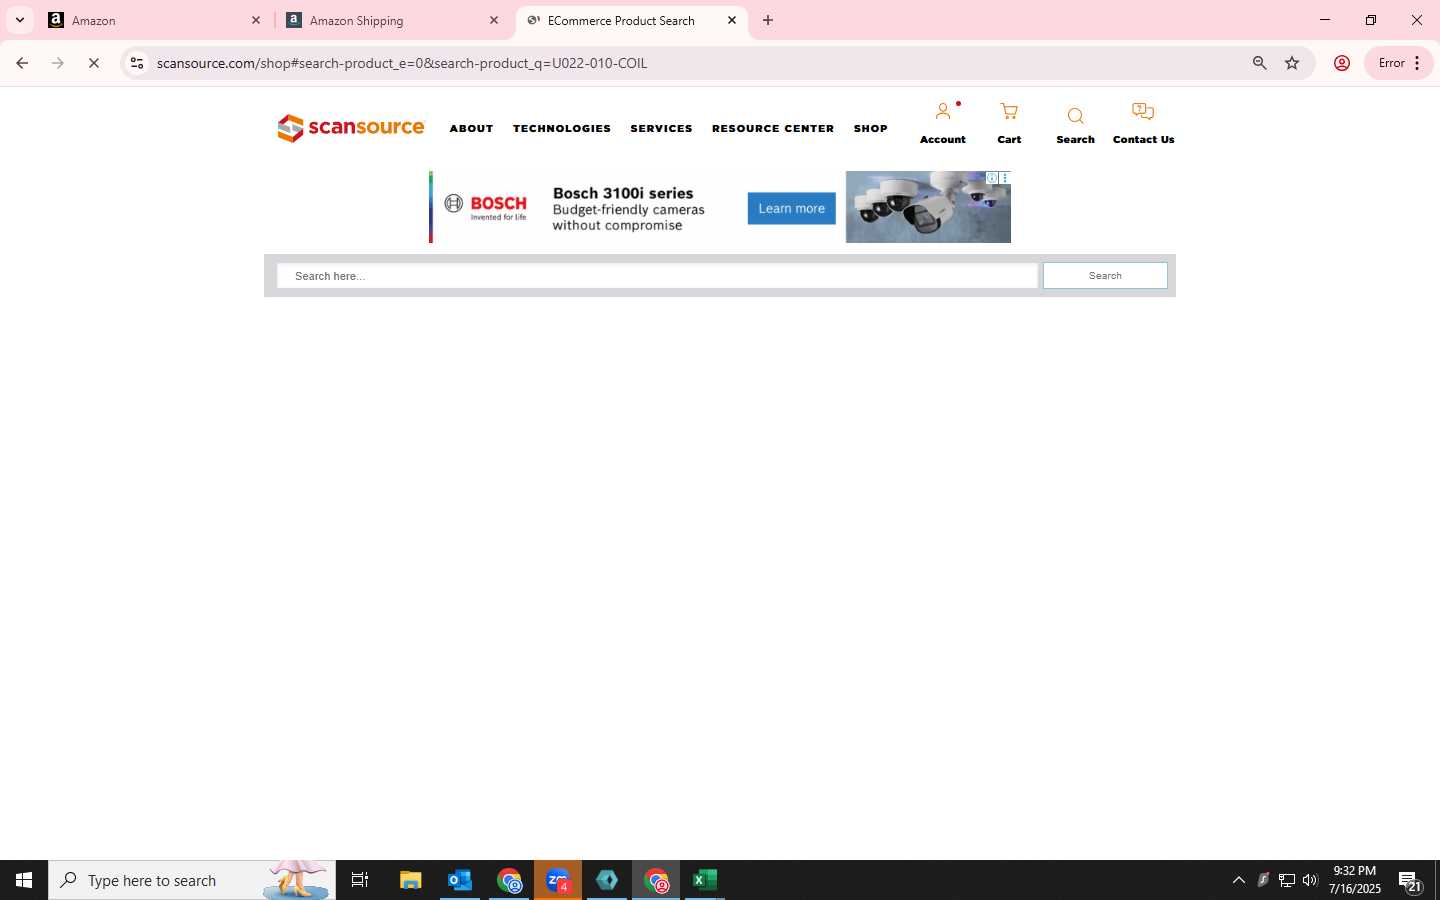This screenshot has height=900, width=1440.
Task: Switch to the Amazon tab
Action: click(x=153, y=20)
